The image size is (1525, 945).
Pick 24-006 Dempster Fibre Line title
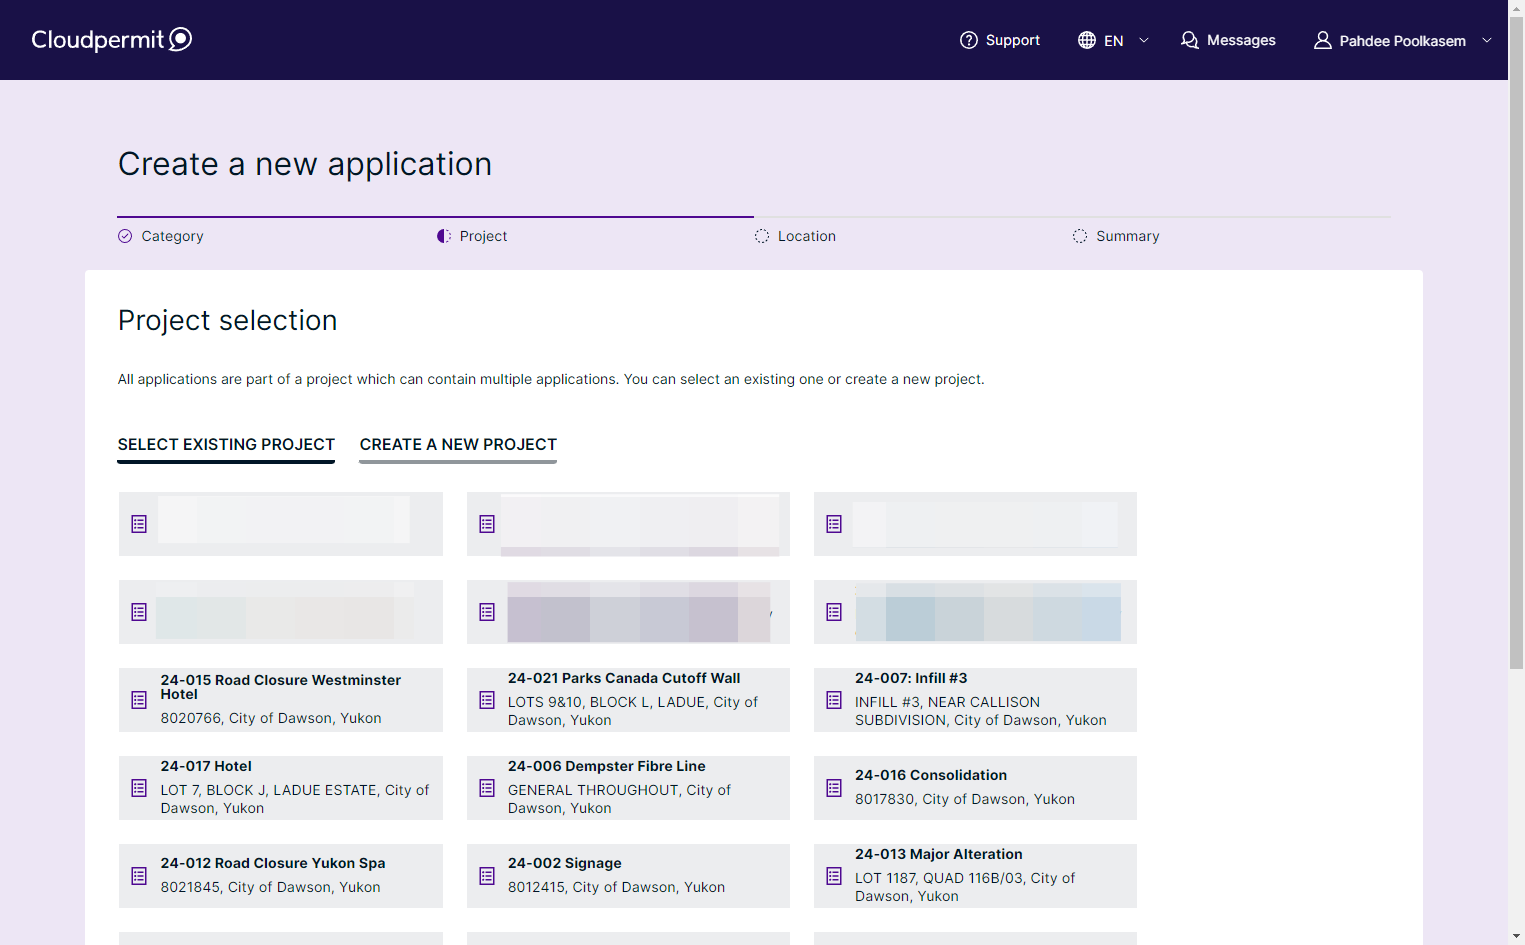click(607, 766)
